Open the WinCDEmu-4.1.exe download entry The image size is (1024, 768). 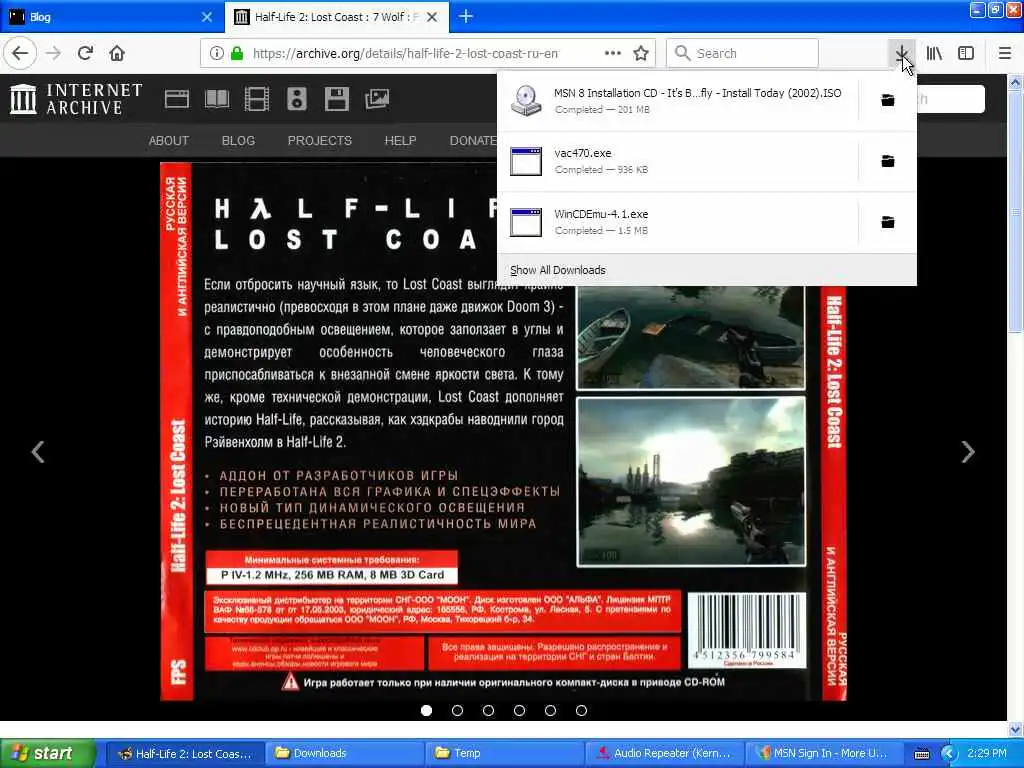tap(678, 222)
